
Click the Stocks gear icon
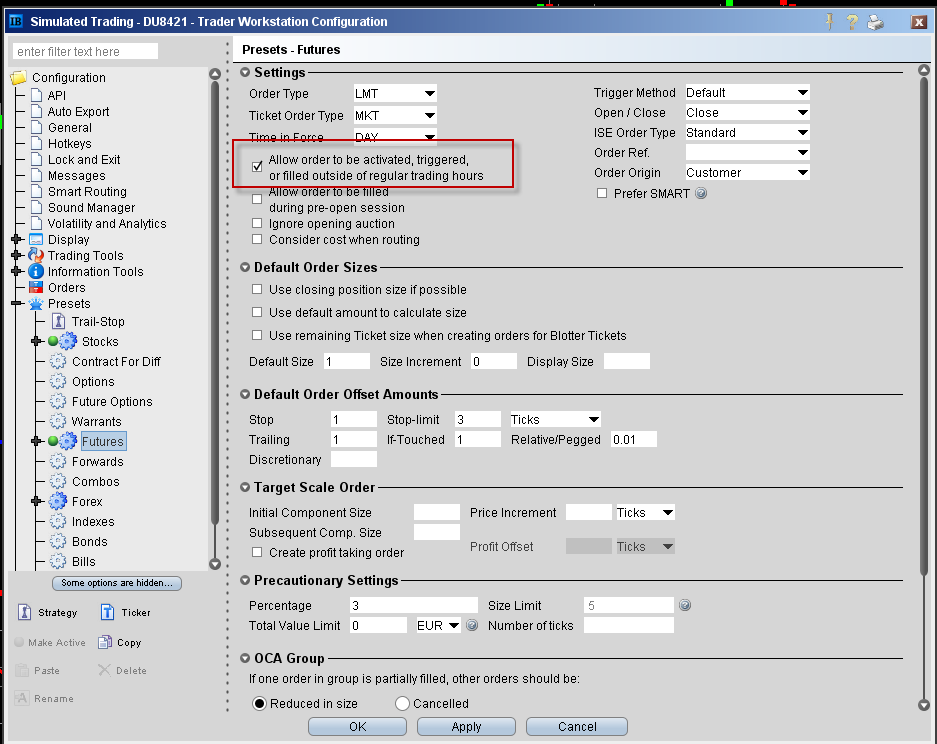tap(68, 341)
